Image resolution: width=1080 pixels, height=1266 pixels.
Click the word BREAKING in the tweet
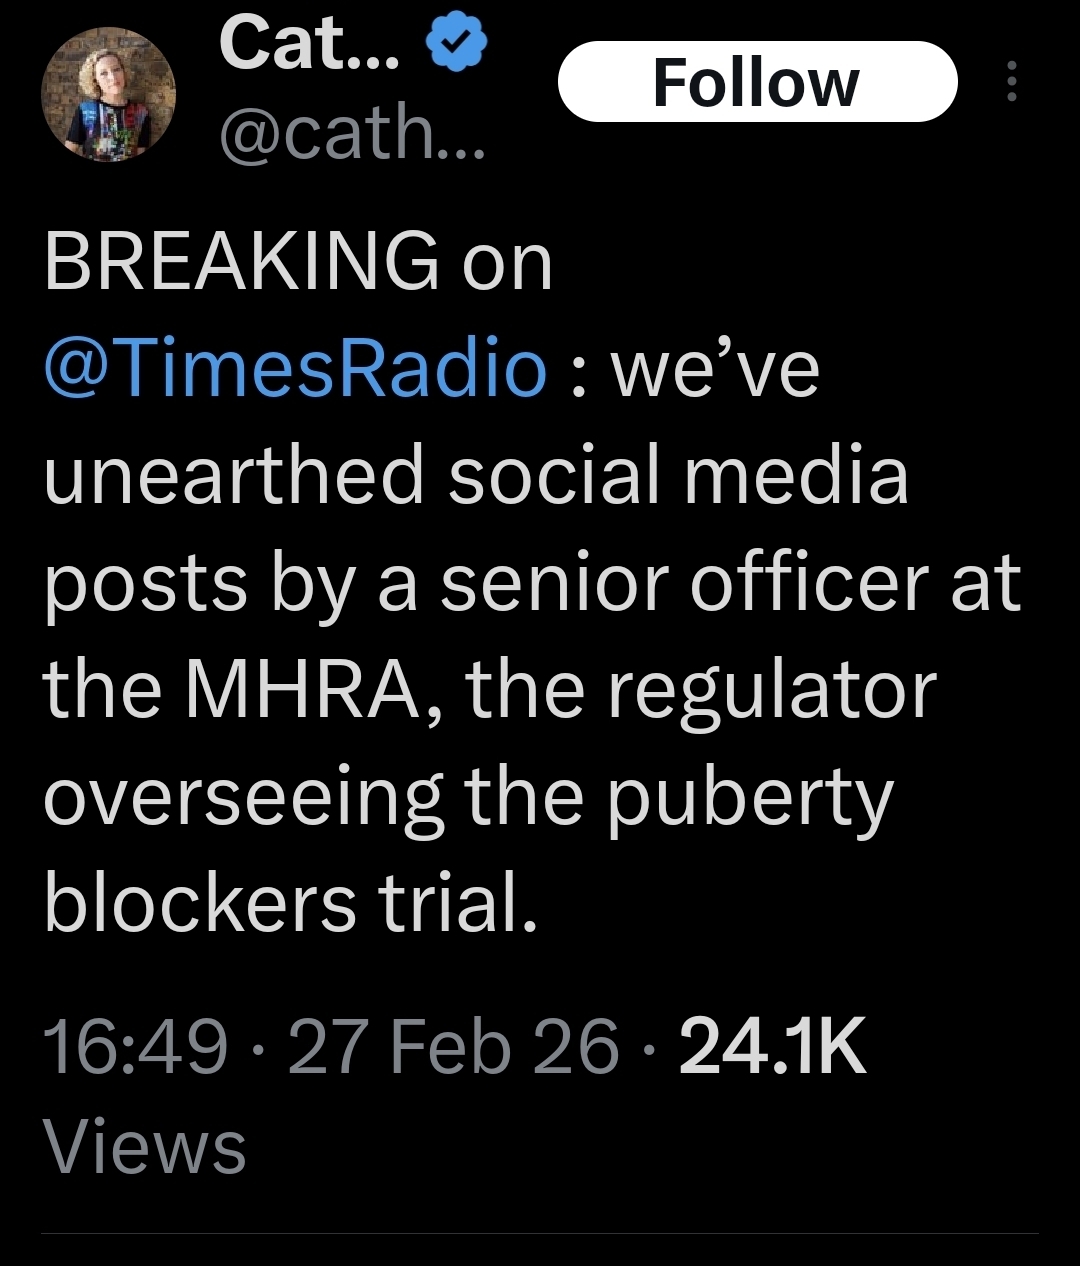point(241,262)
